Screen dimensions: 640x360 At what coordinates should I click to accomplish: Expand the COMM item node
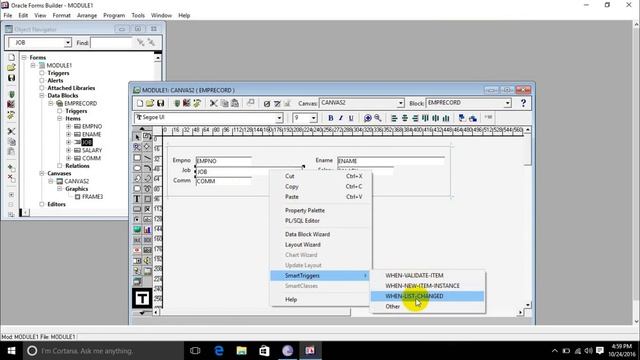click(x=69, y=158)
